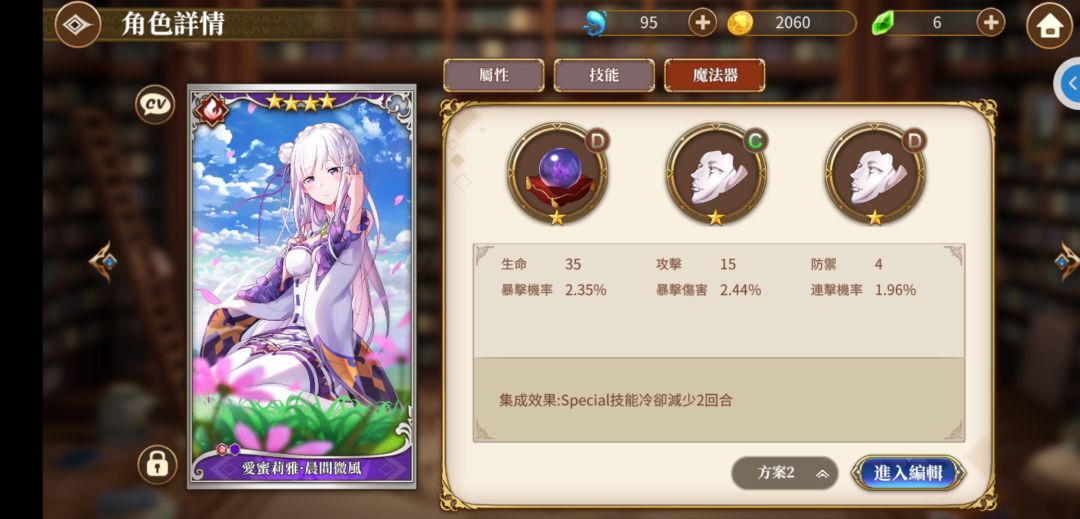Click the 進入編輯 button
Viewport: 1080px width, 519px height.
pyautogui.click(x=908, y=473)
